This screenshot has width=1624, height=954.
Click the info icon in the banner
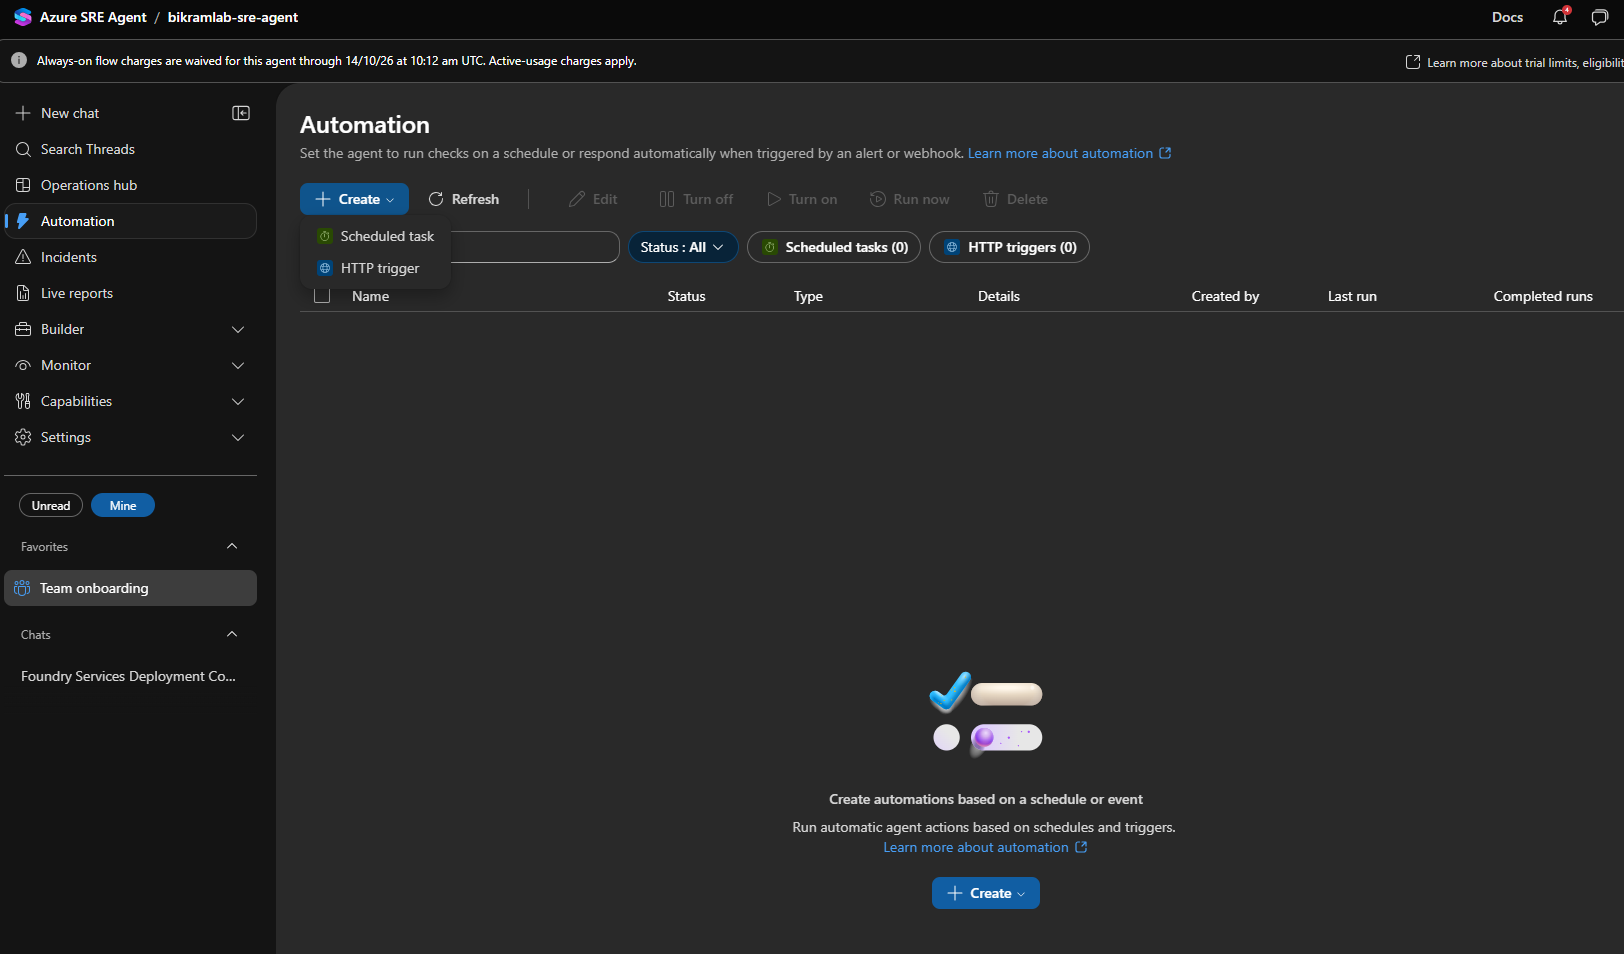[19, 60]
